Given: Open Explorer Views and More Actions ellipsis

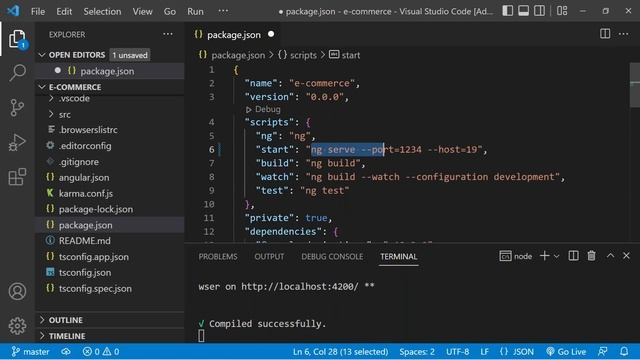Looking at the screenshot, I should point(168,34).
